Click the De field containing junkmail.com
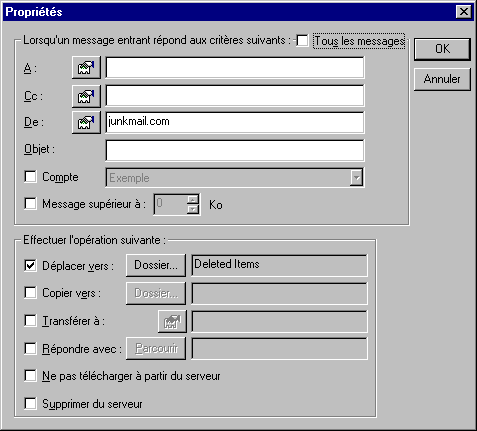The width and height of the screenshot is (477, 431). pyautogui.click(x=235, y=122)
